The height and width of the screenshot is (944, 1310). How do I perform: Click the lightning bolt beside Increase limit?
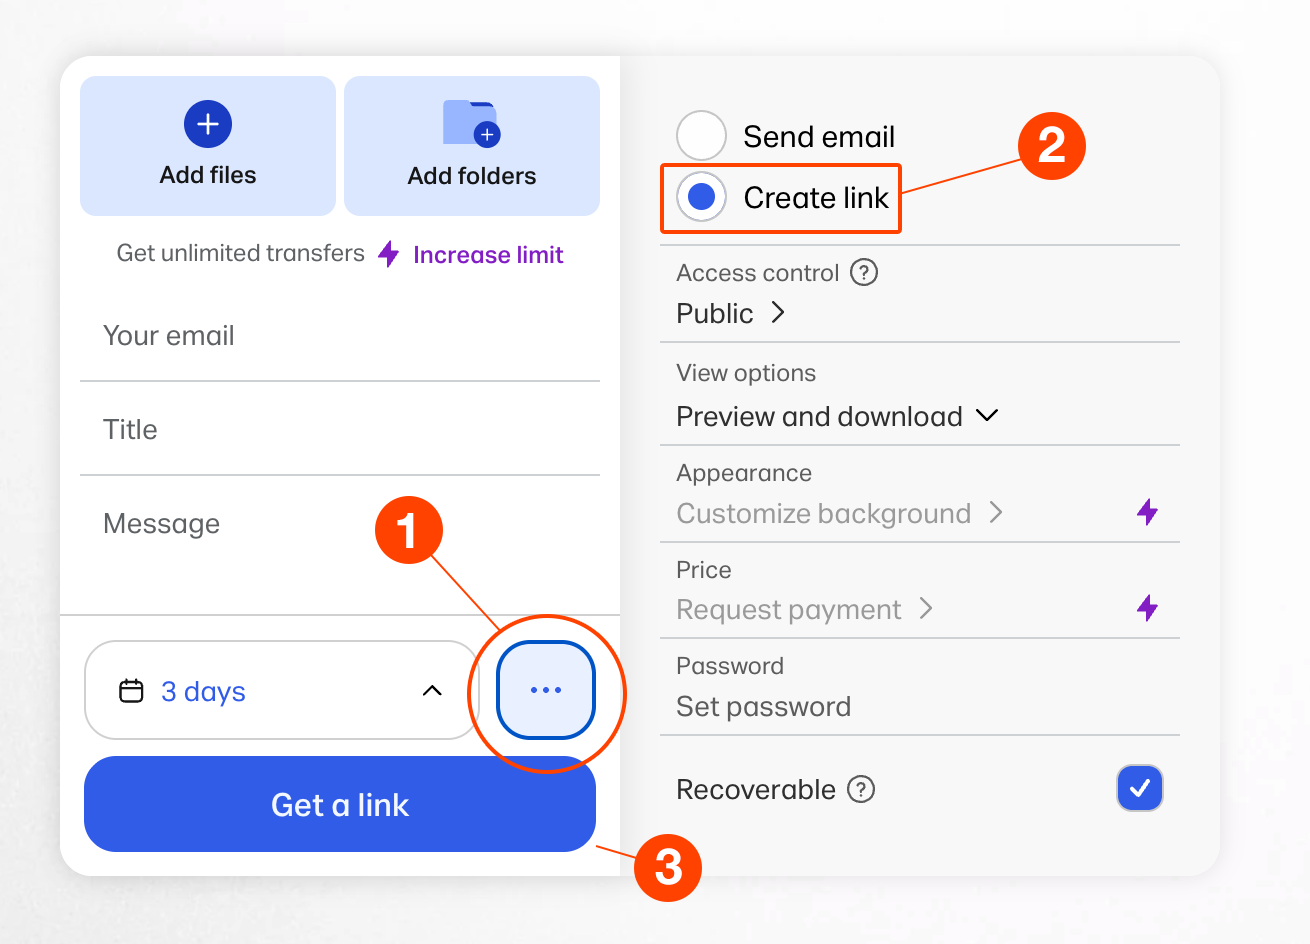pyautogui.click(x=389, y=254)
